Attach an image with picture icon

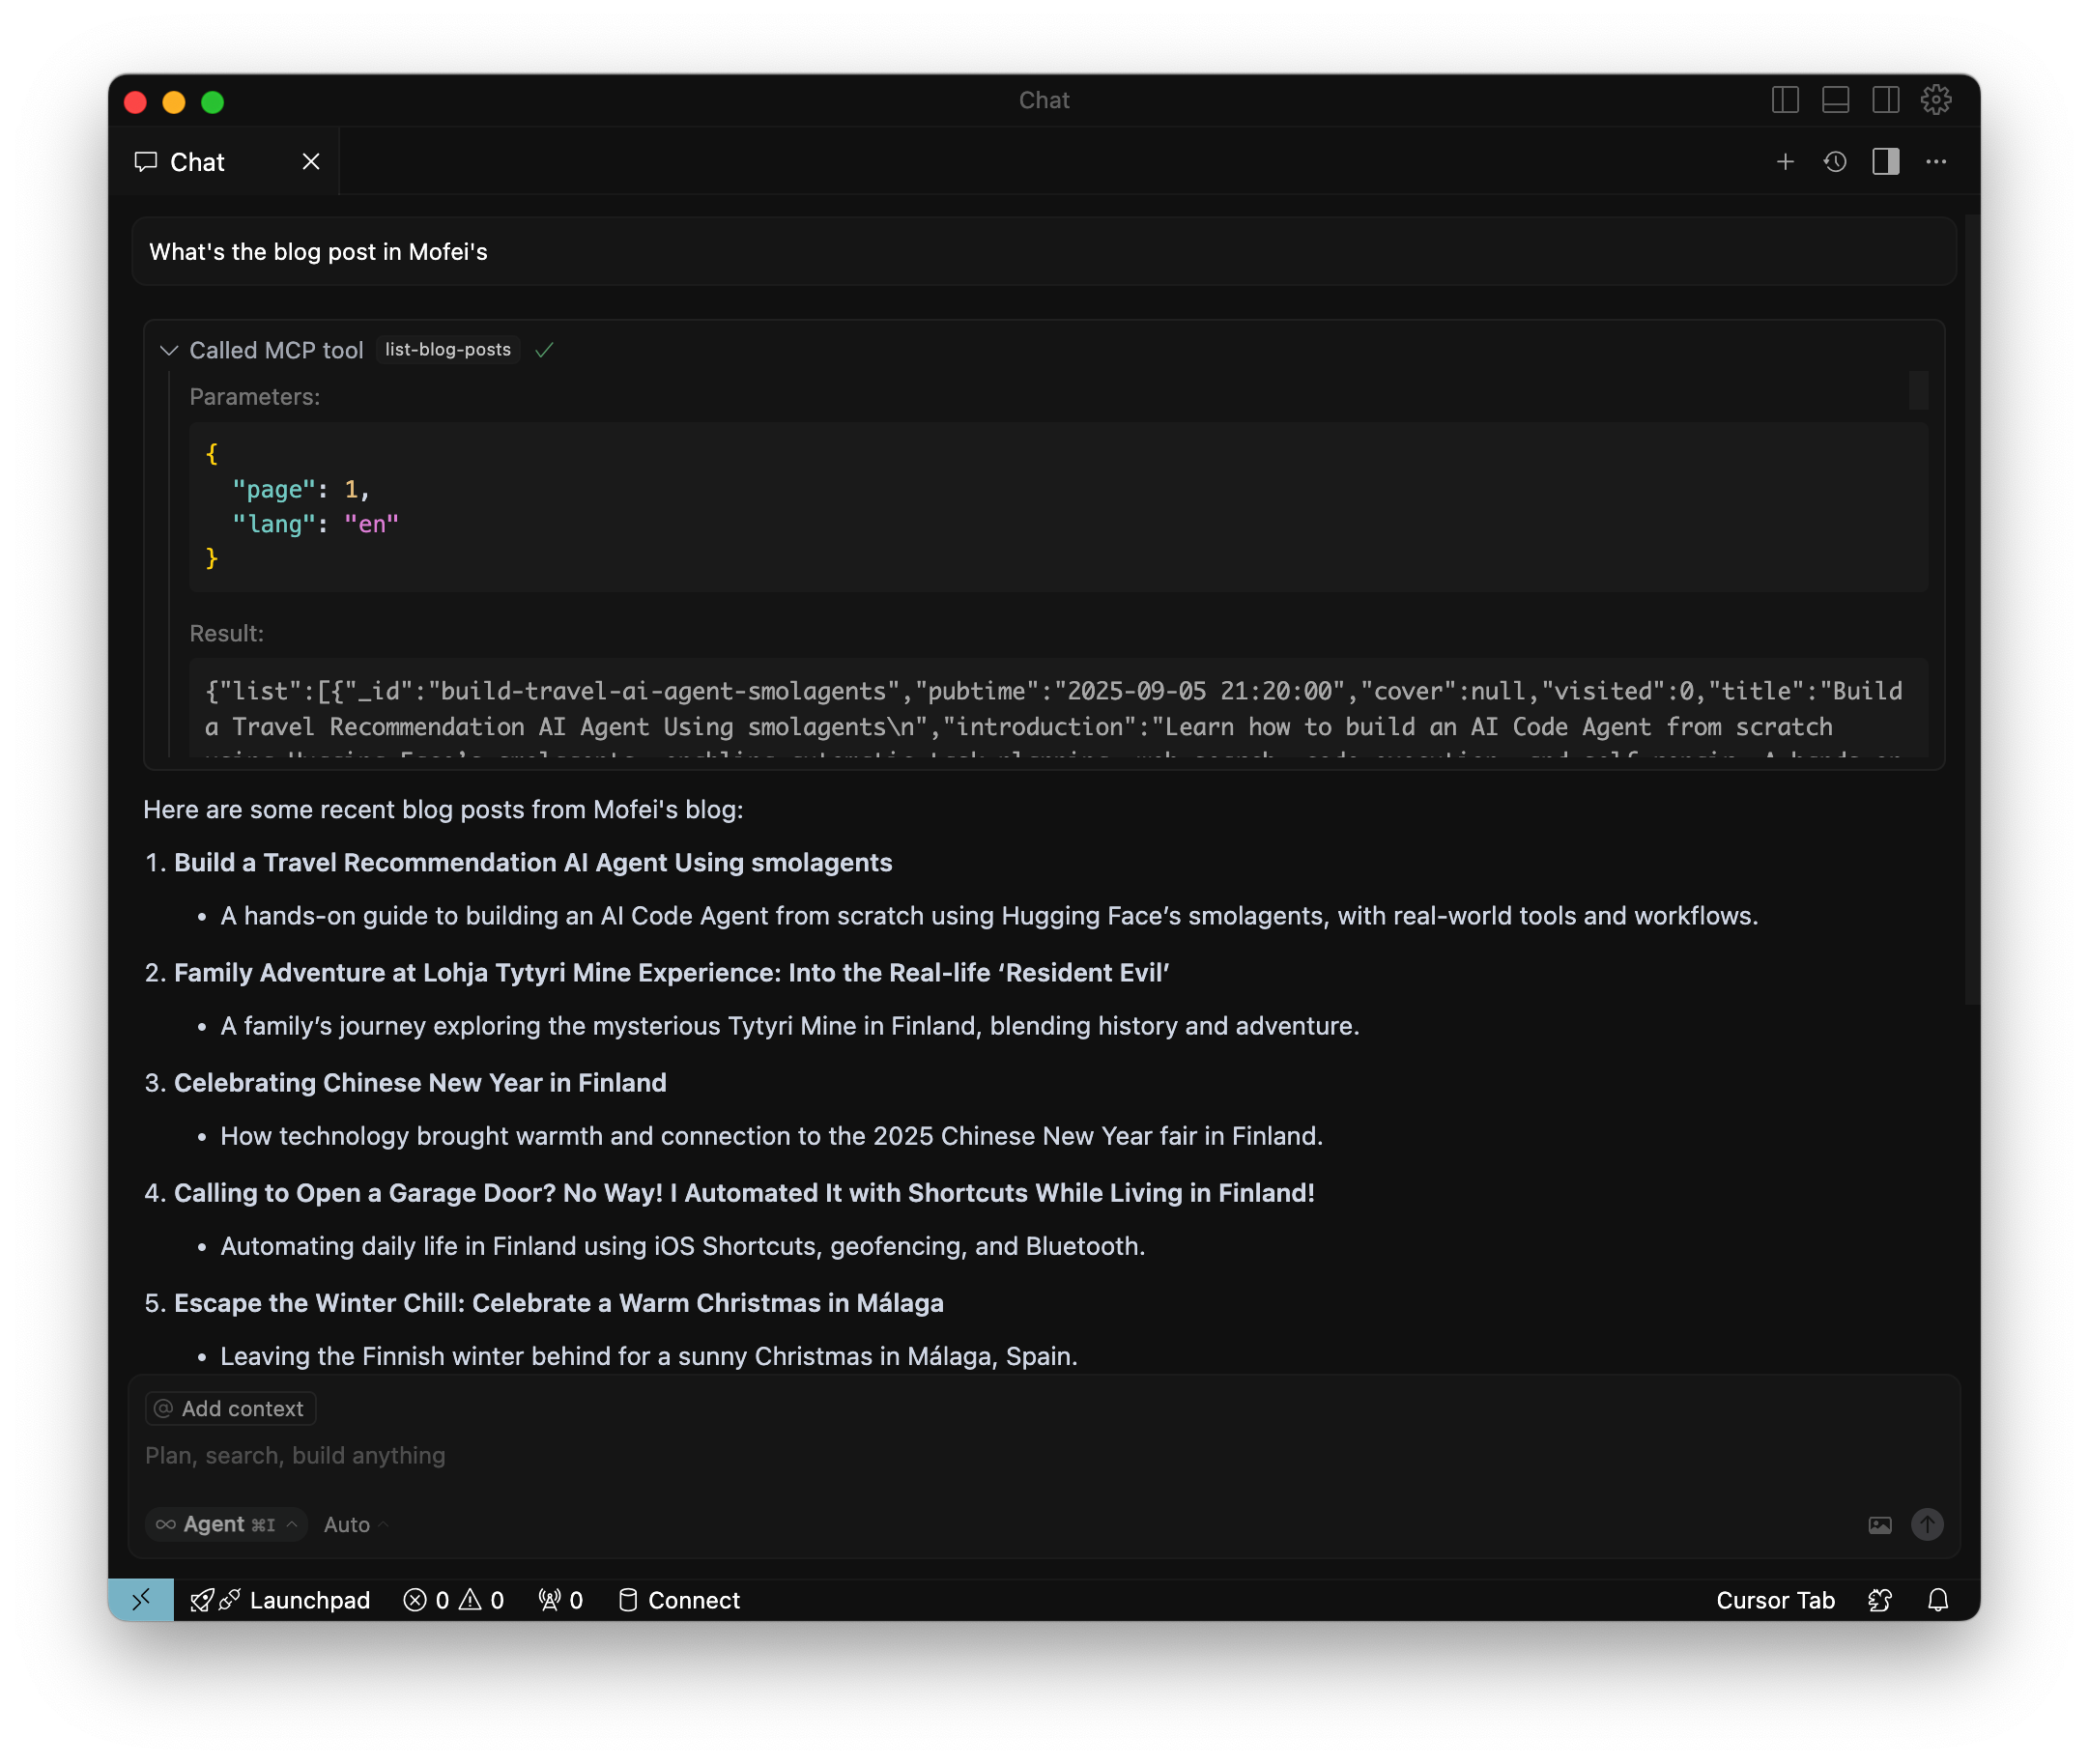1879,1524
